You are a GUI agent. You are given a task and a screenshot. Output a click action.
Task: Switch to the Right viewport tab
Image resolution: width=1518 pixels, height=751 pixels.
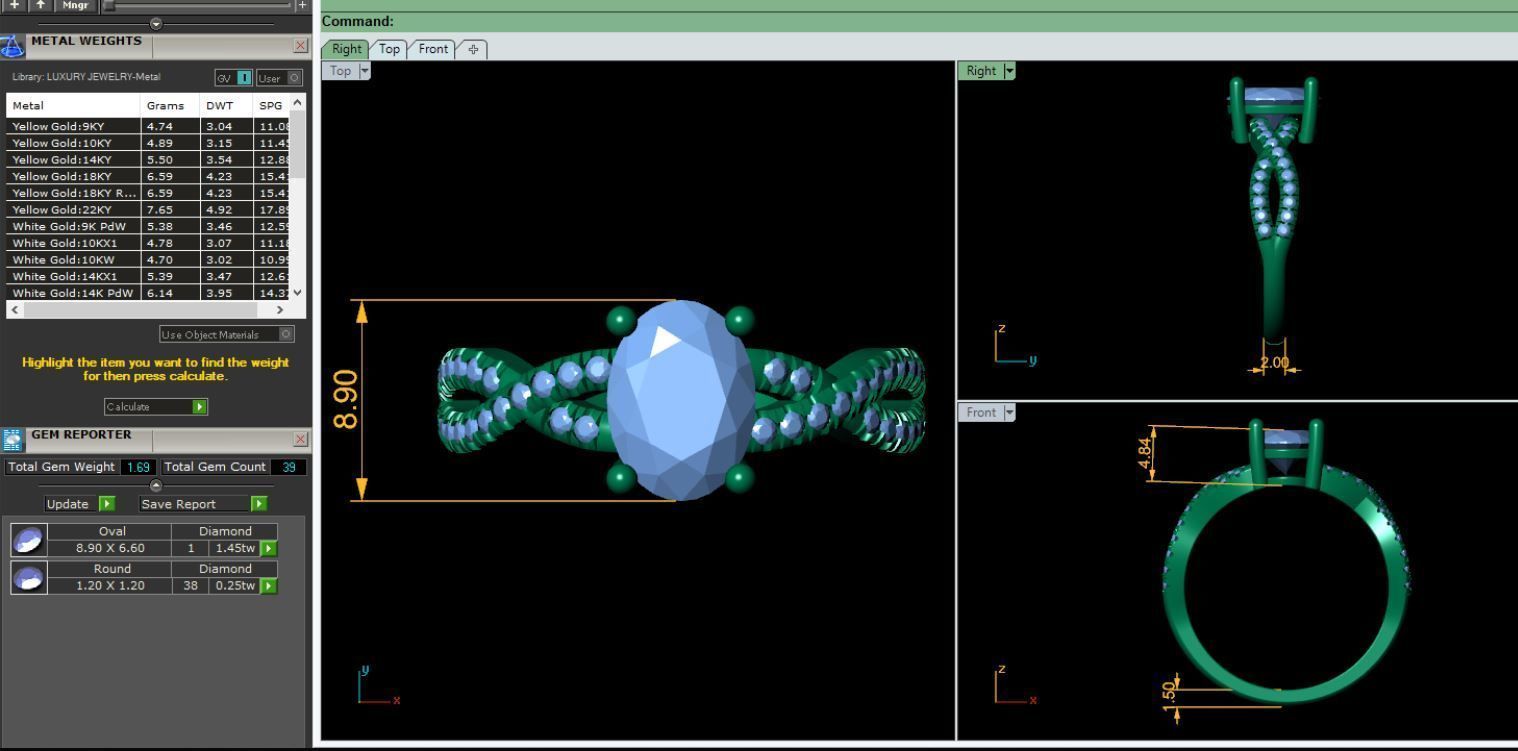346,49
